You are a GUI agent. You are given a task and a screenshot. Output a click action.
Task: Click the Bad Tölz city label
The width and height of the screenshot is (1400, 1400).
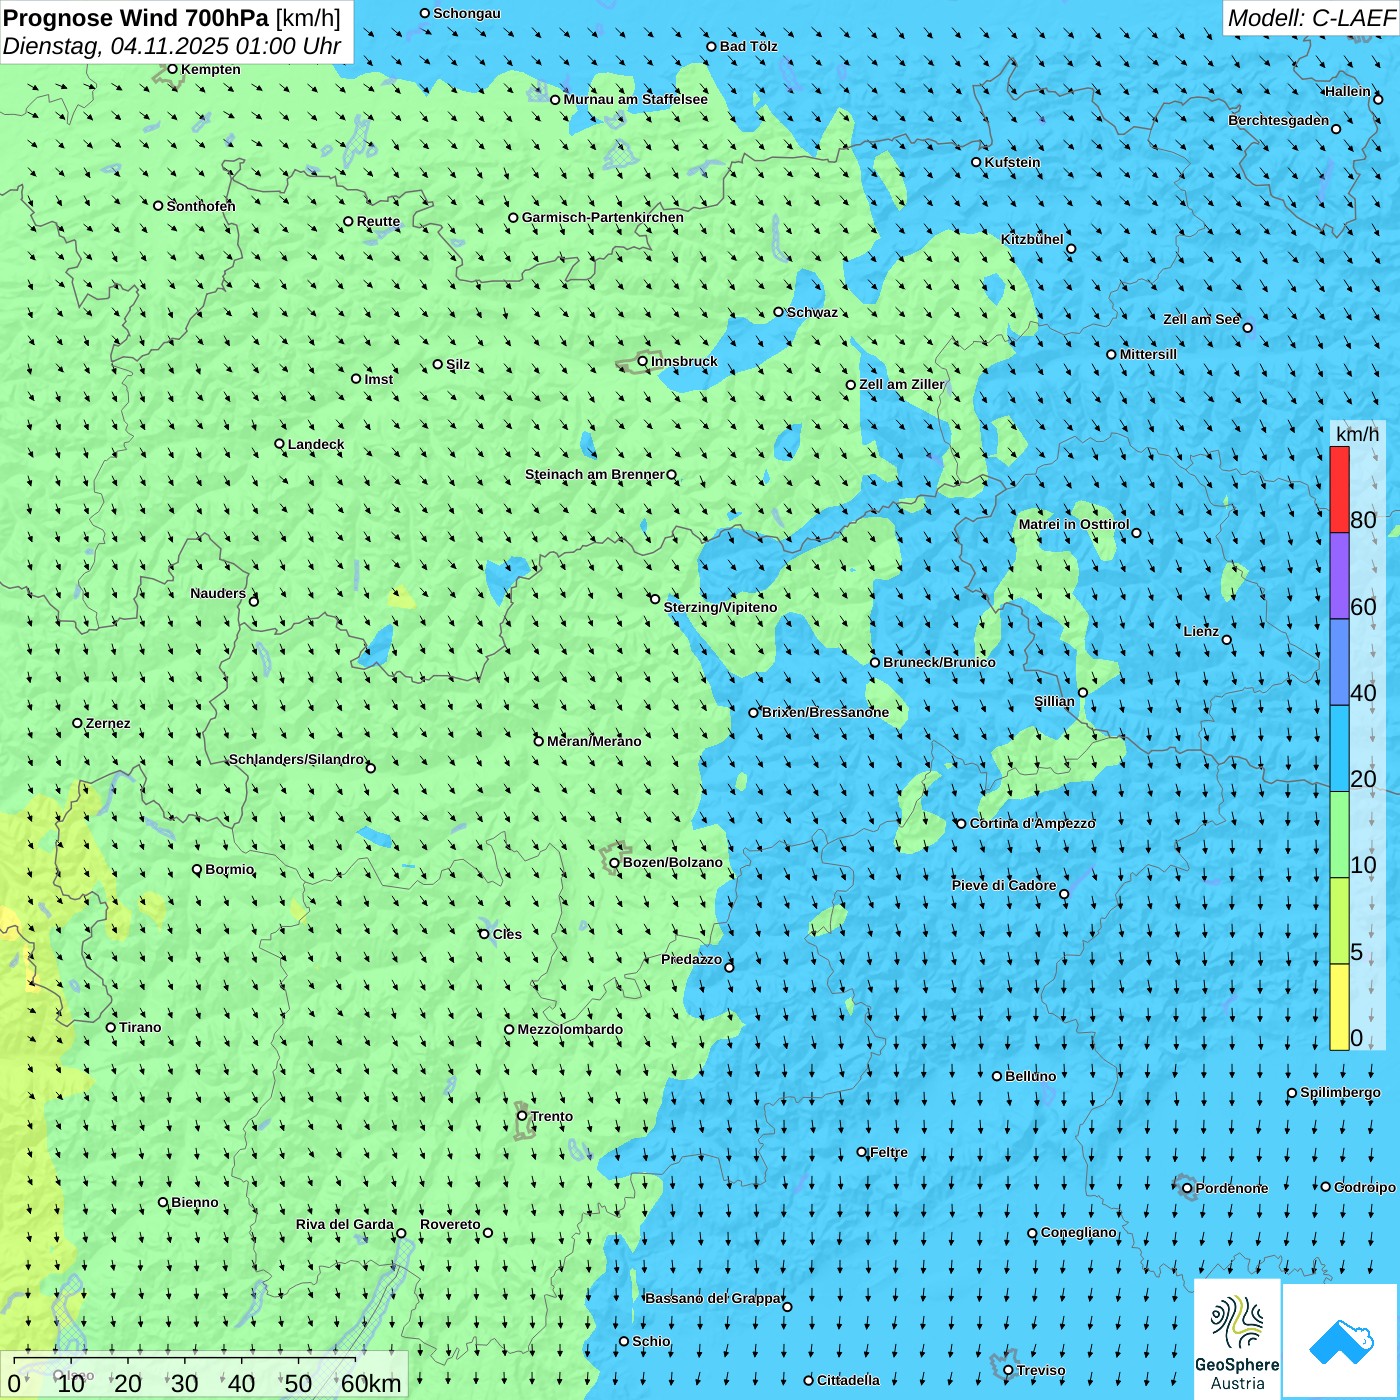748,46
